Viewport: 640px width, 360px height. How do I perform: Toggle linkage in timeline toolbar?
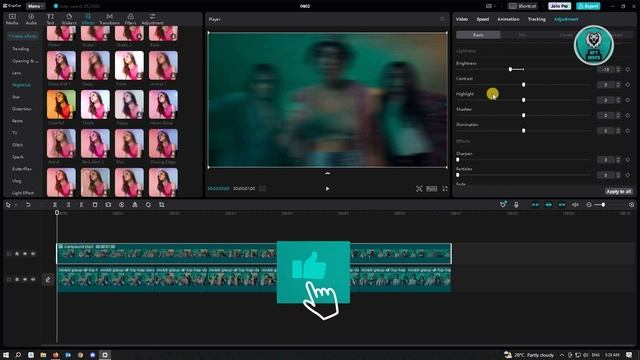562,204
